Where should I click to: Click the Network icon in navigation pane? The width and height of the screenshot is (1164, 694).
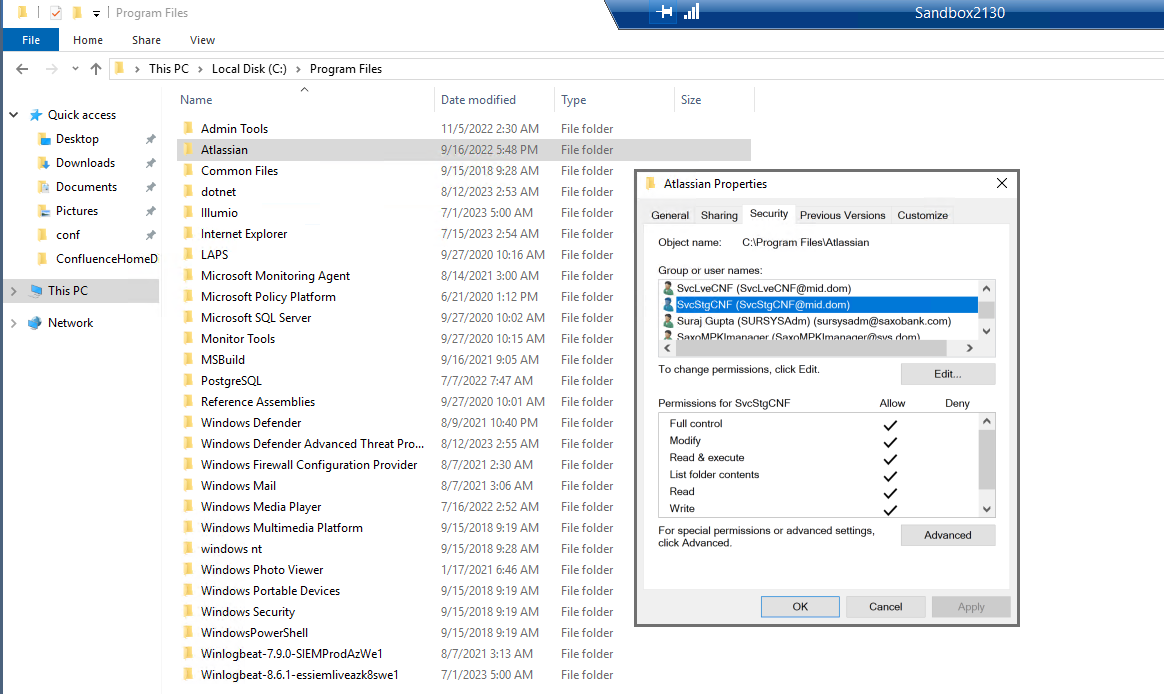(35, 323)
